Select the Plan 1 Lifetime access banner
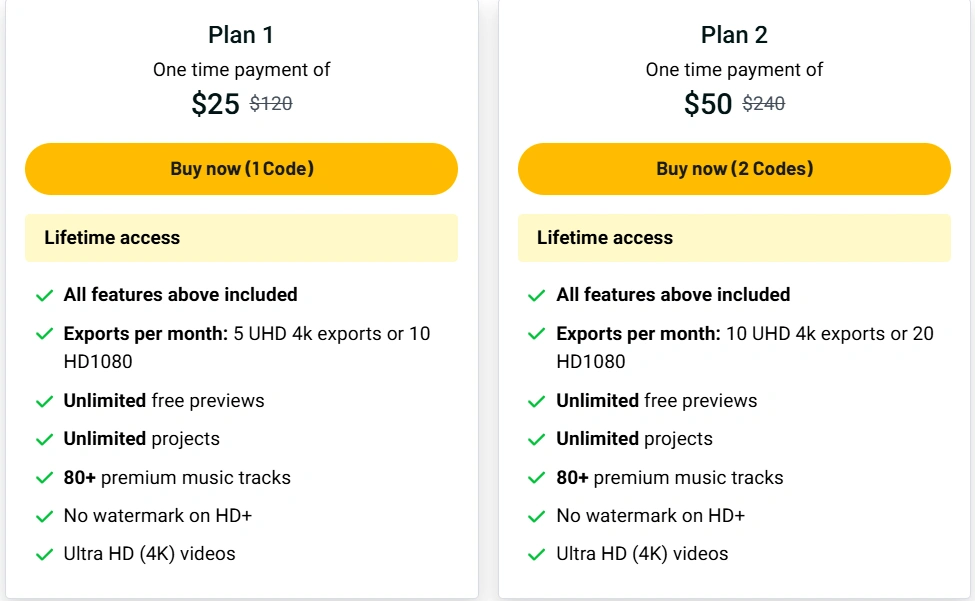Viewport: 975px width, 601px height. (x=241, y=238)
